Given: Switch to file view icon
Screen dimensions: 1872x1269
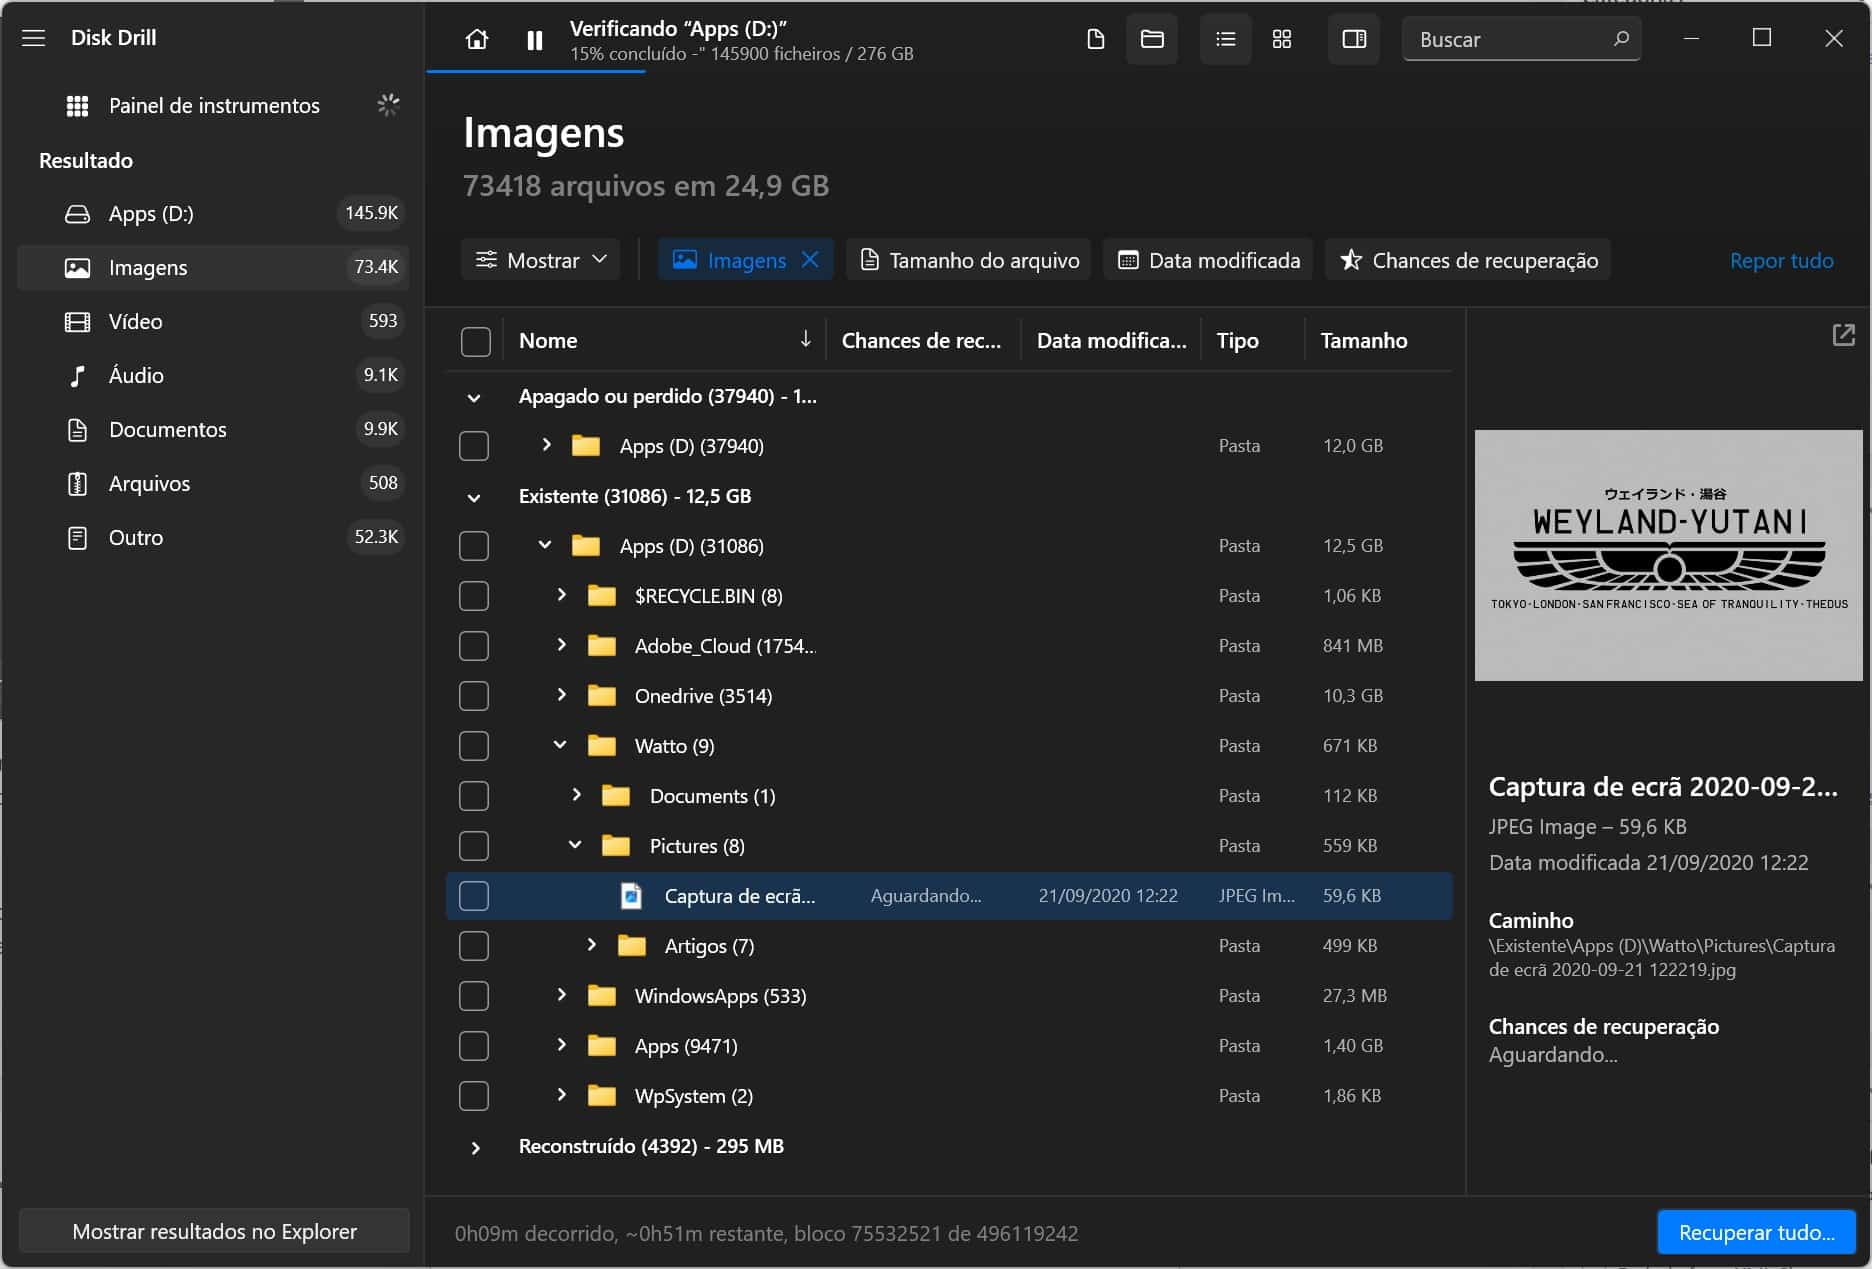Looking at the screenshot, I should pos(1095,40).
